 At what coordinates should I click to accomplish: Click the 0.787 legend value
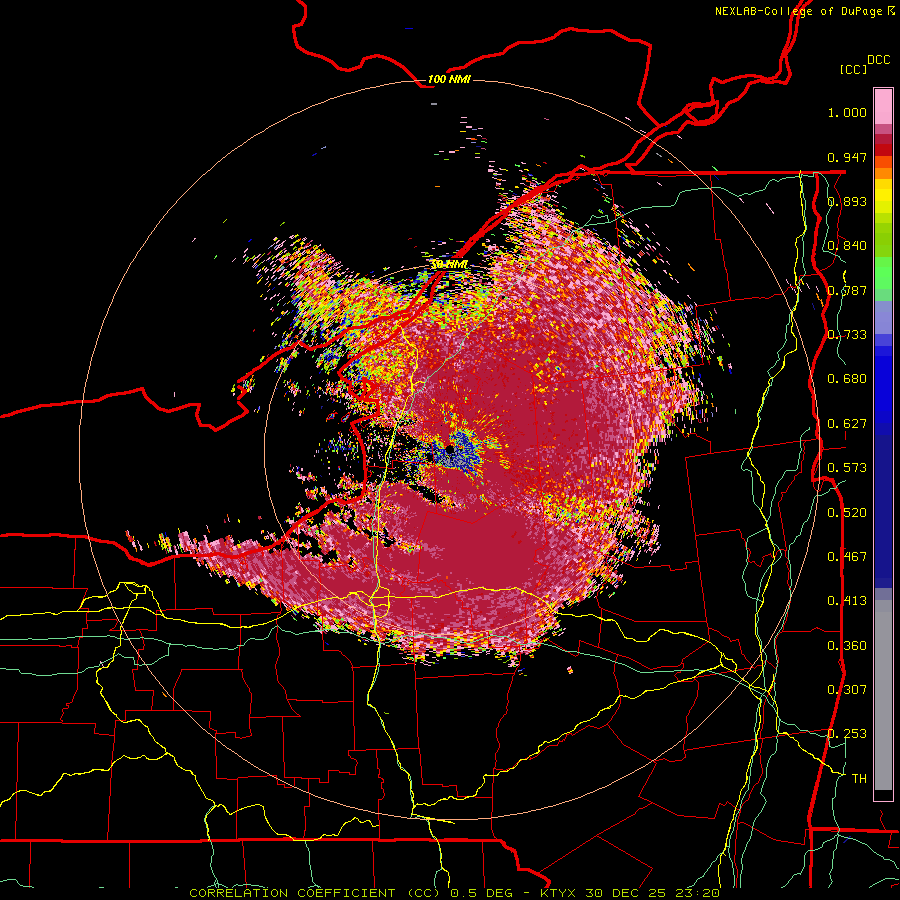(847, 290)
